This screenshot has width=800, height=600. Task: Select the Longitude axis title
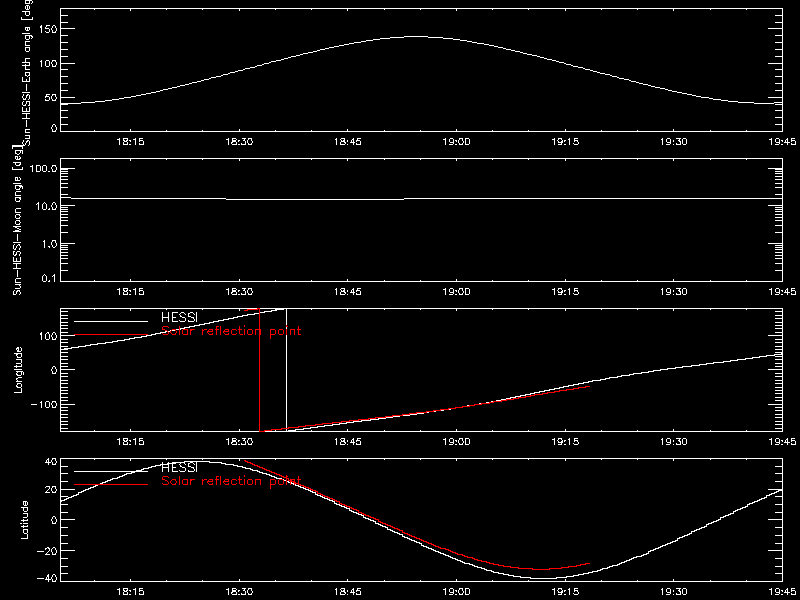[18, 370]
